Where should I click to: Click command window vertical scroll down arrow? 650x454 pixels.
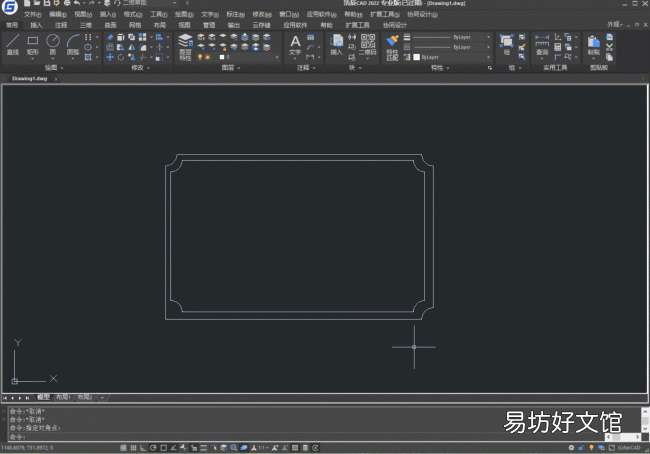[645, 429]
